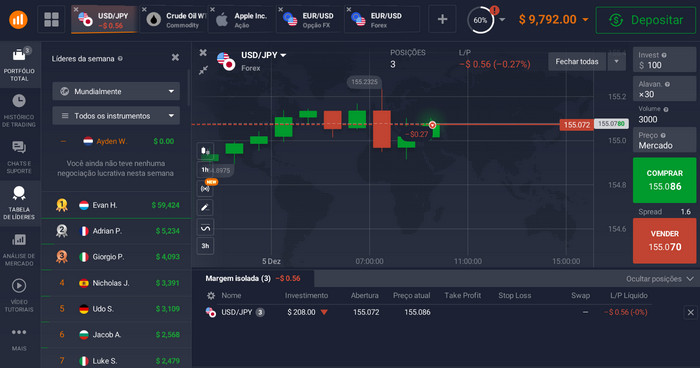Select leader Adrian P. row

click(x=116, y=231)
